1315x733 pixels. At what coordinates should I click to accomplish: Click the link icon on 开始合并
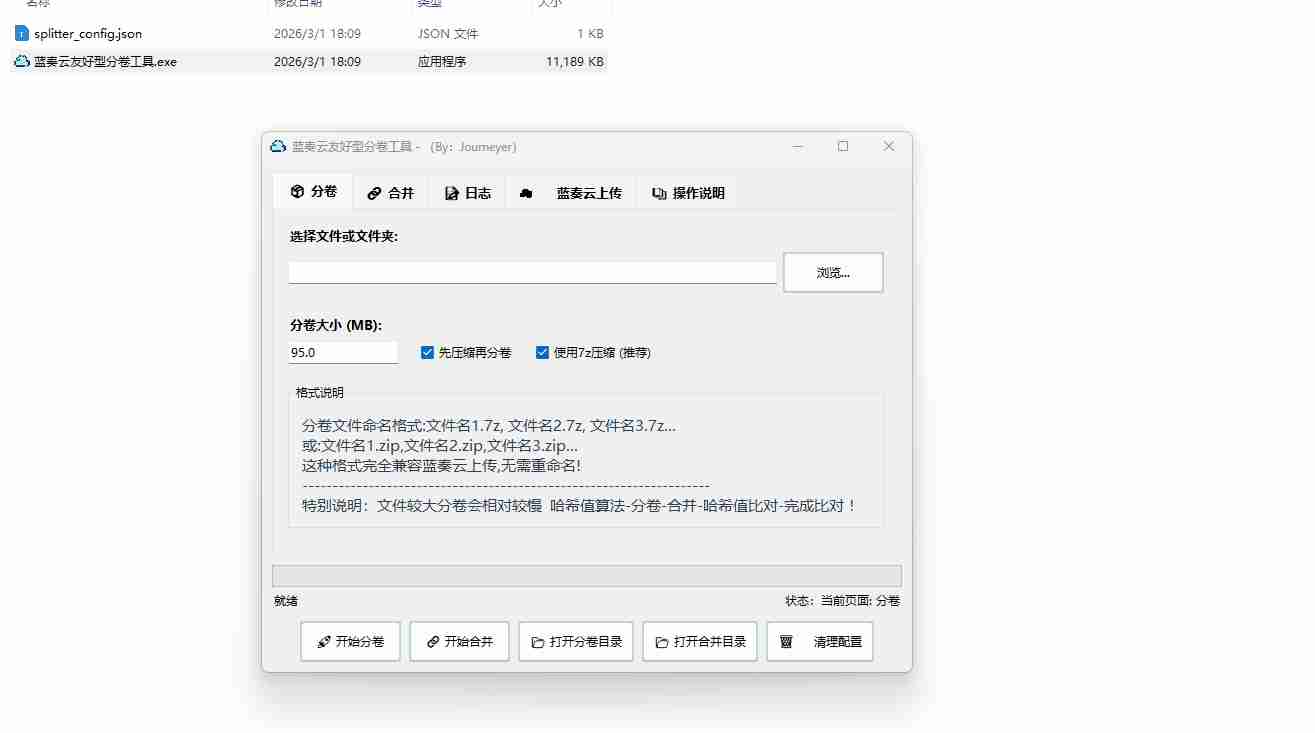pos(432,642)
